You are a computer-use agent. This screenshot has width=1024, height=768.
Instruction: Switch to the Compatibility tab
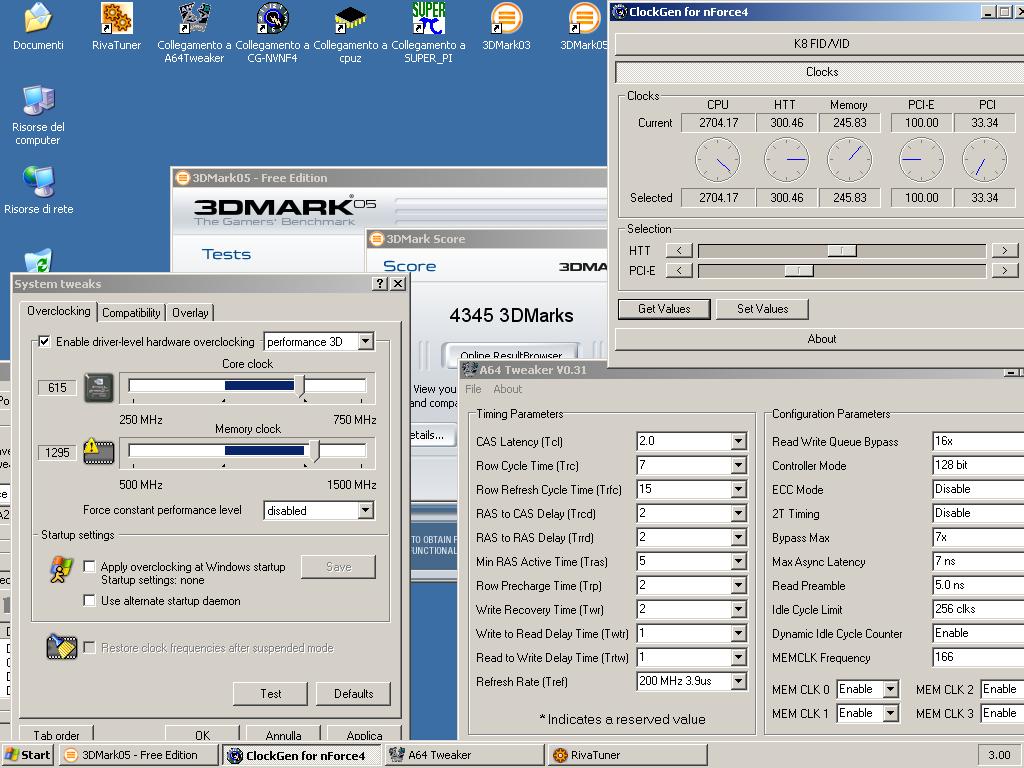point(131,313)
